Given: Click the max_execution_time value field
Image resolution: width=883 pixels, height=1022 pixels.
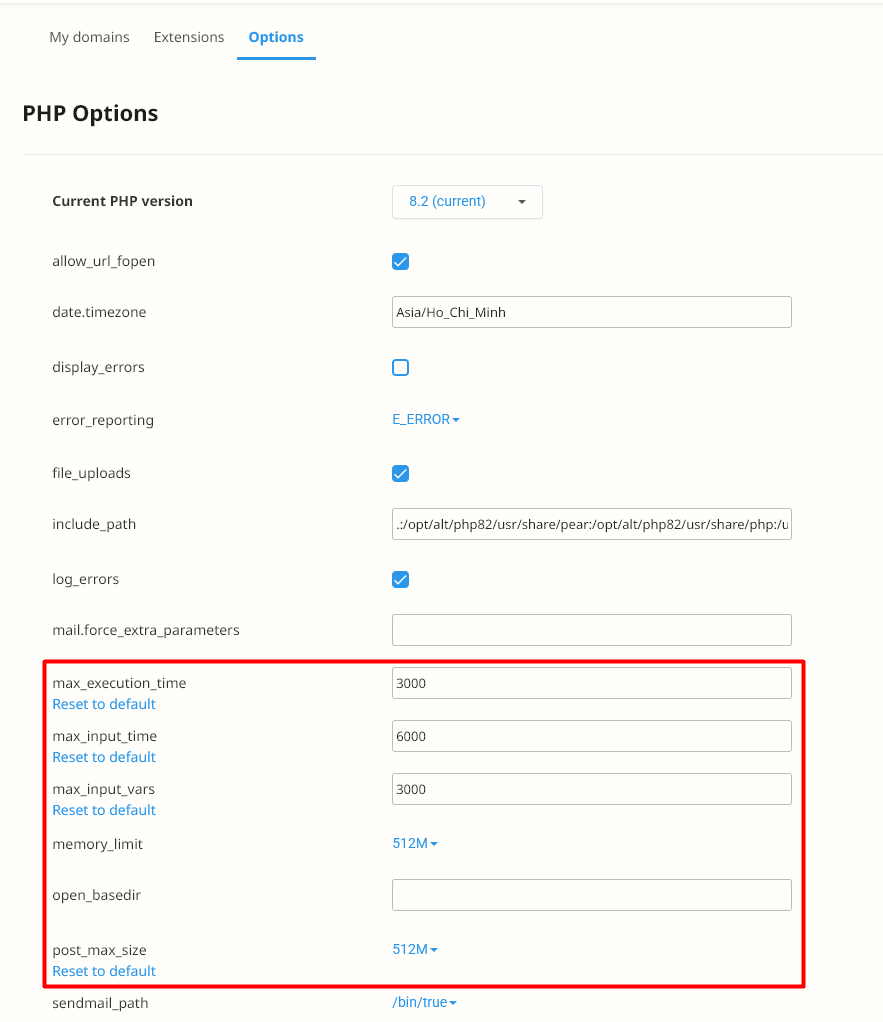Looking at the screenshot, I should 591,683.
